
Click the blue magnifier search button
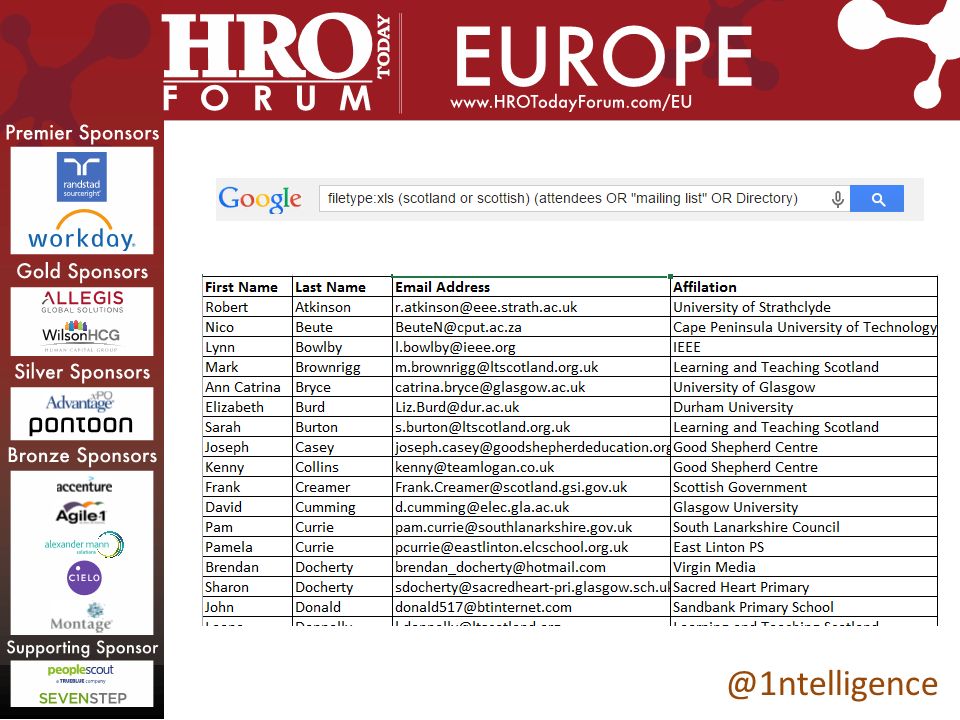coord(877,199)
